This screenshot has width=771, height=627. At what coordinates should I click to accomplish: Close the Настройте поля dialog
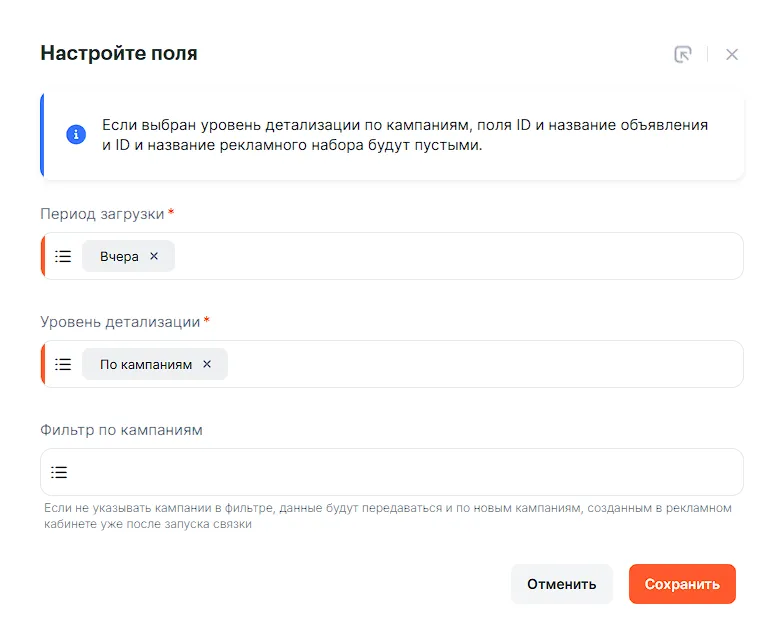732,54
